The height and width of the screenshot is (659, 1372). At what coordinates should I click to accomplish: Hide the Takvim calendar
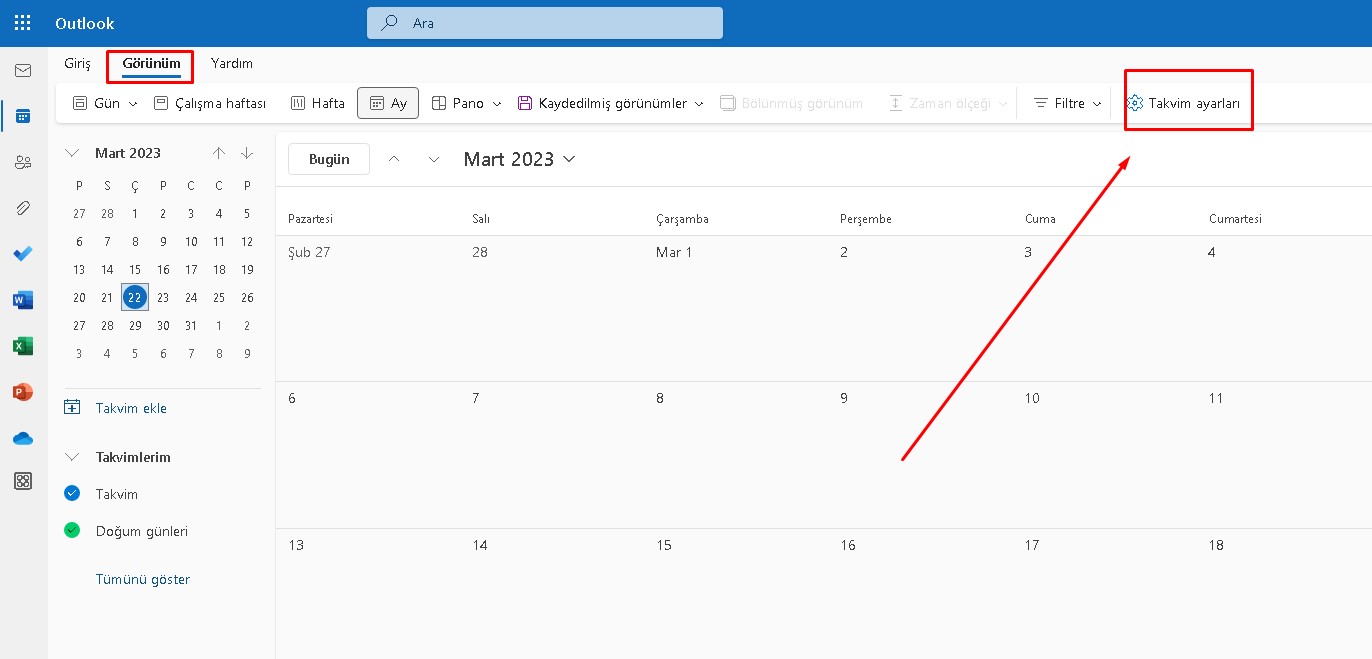point(71,493)
